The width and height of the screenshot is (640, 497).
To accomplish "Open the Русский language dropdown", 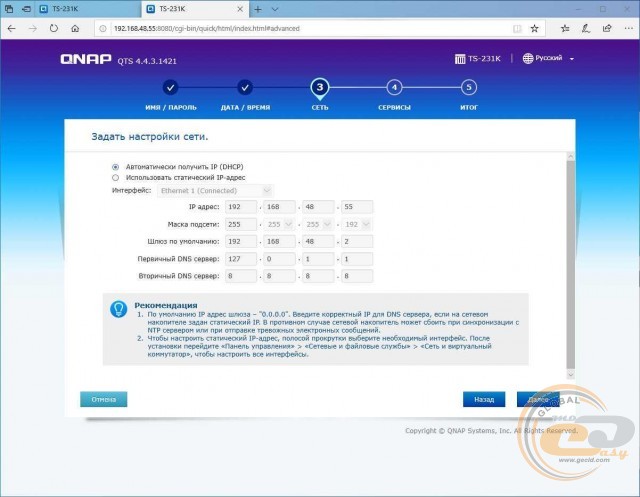I will coord(549,58).
